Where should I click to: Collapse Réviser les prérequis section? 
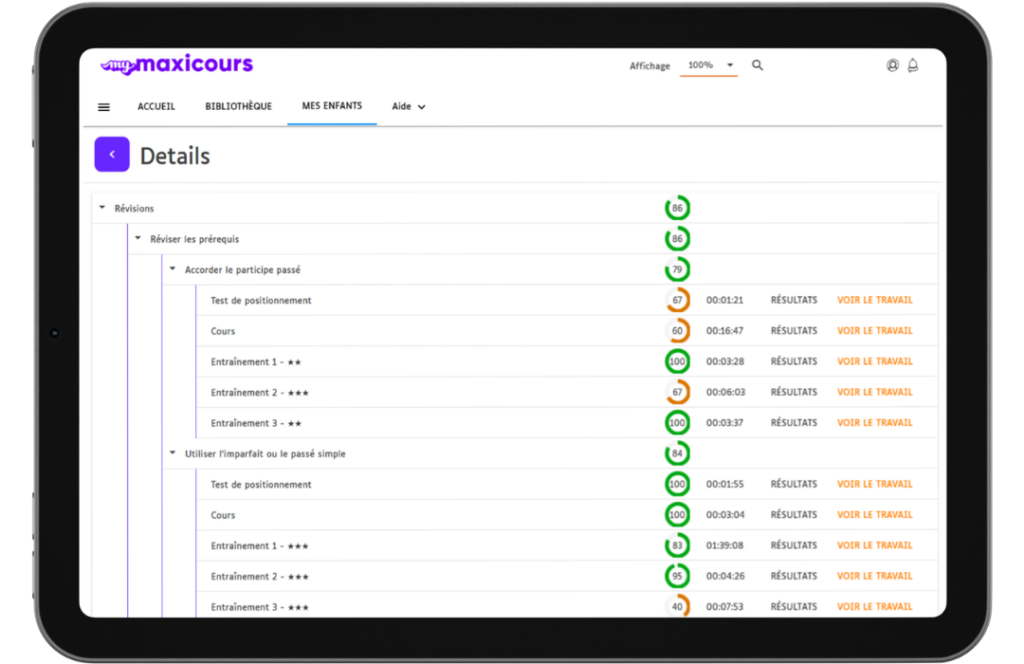click(138, 239)
